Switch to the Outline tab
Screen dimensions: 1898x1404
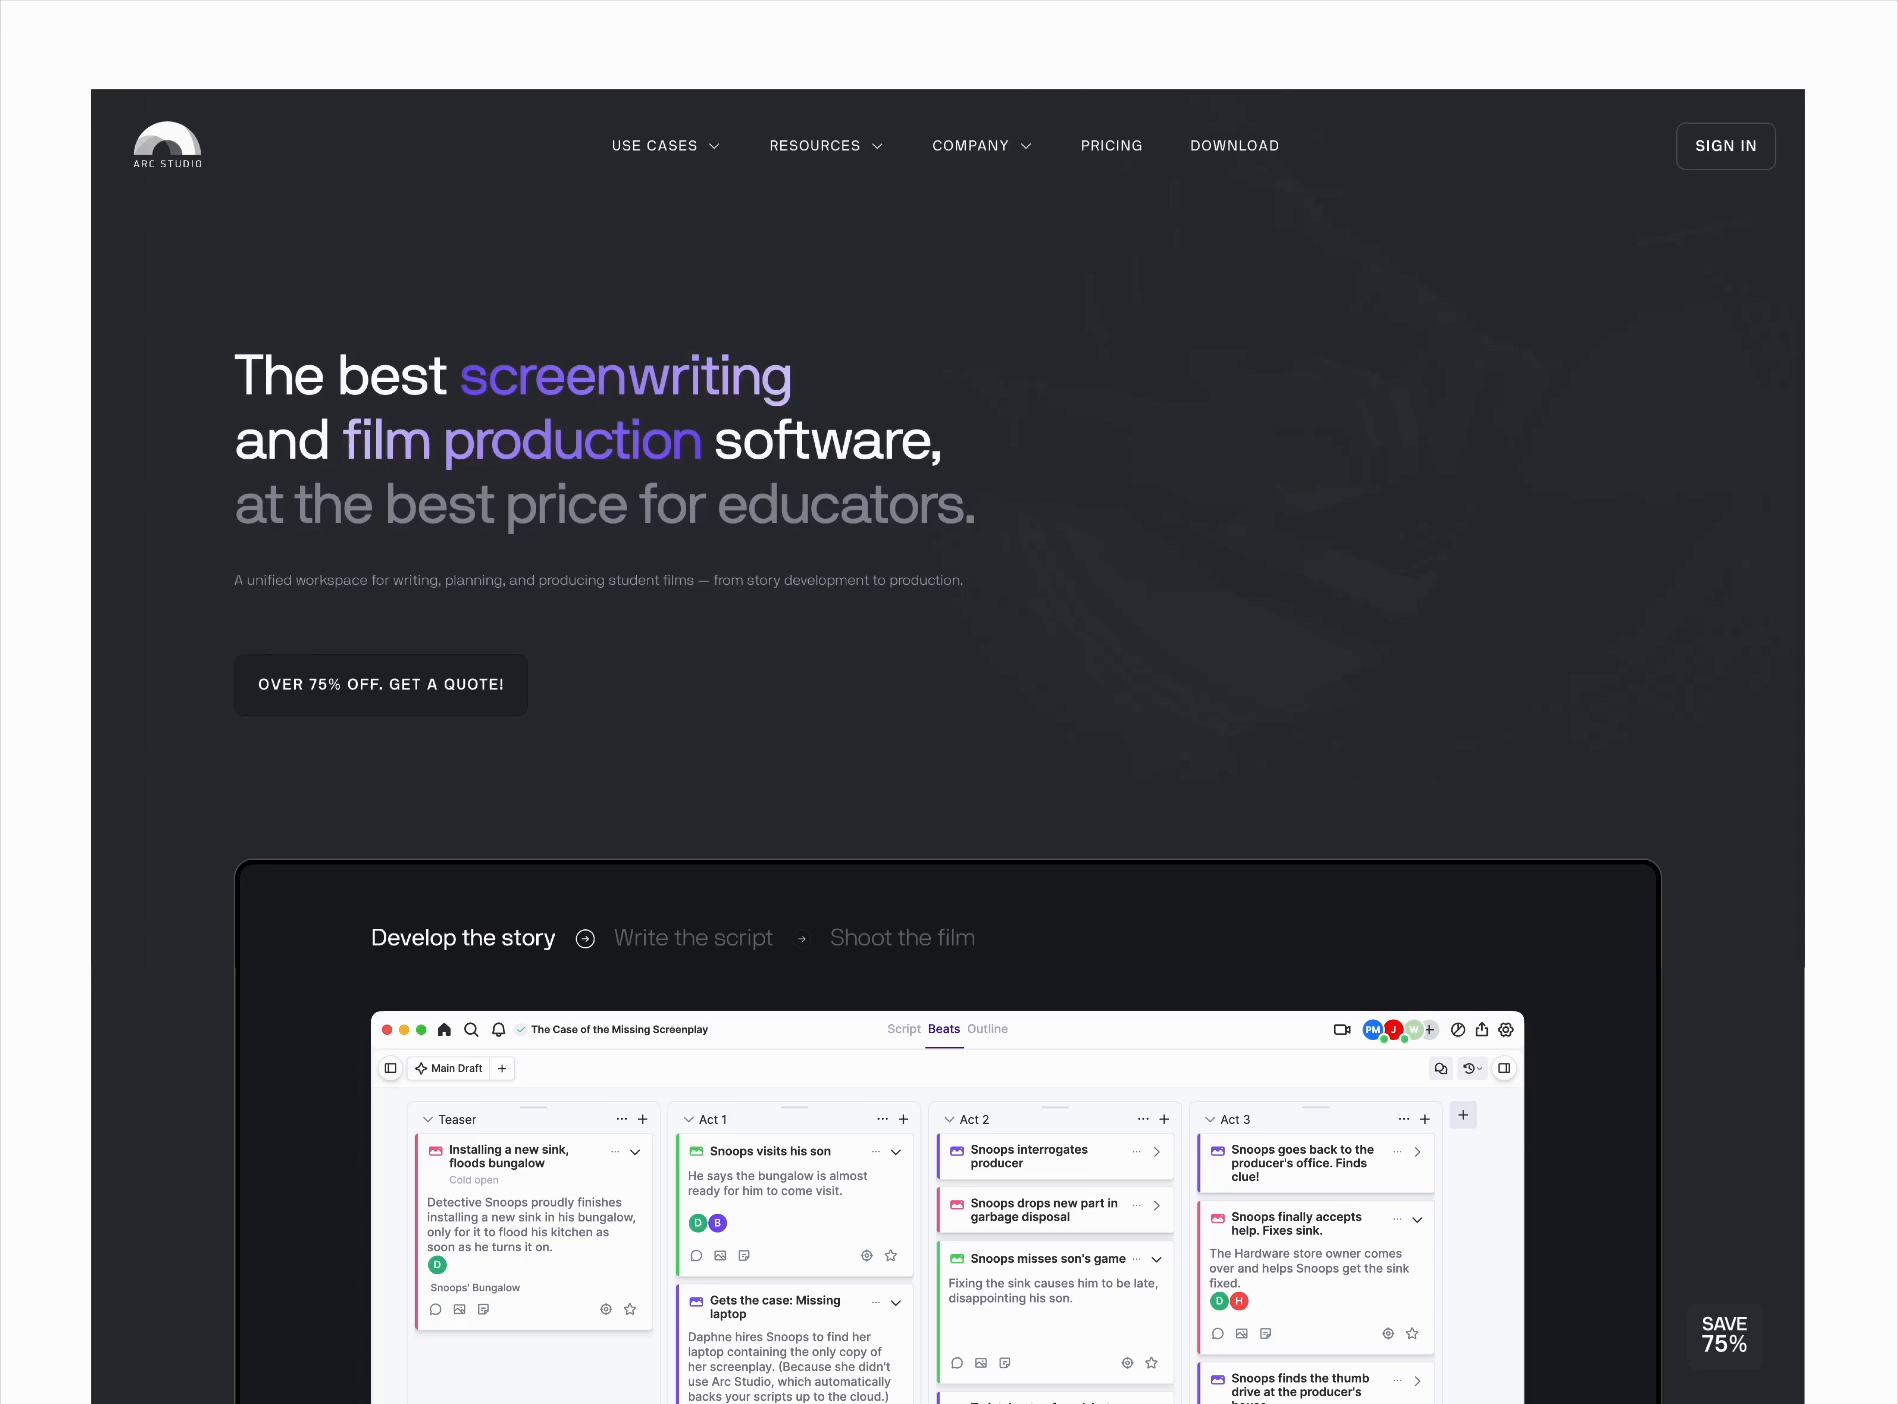[x=987, y=1029]
